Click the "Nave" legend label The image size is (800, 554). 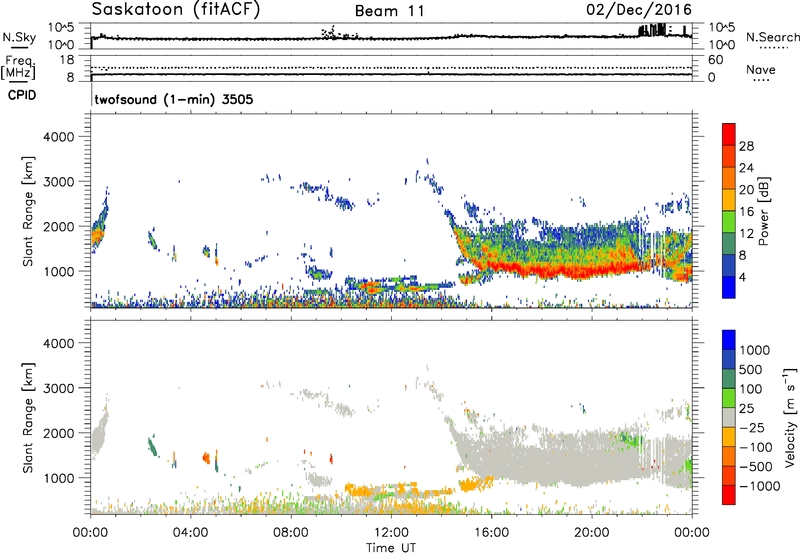pyautogui.click(x=761, y=69)
